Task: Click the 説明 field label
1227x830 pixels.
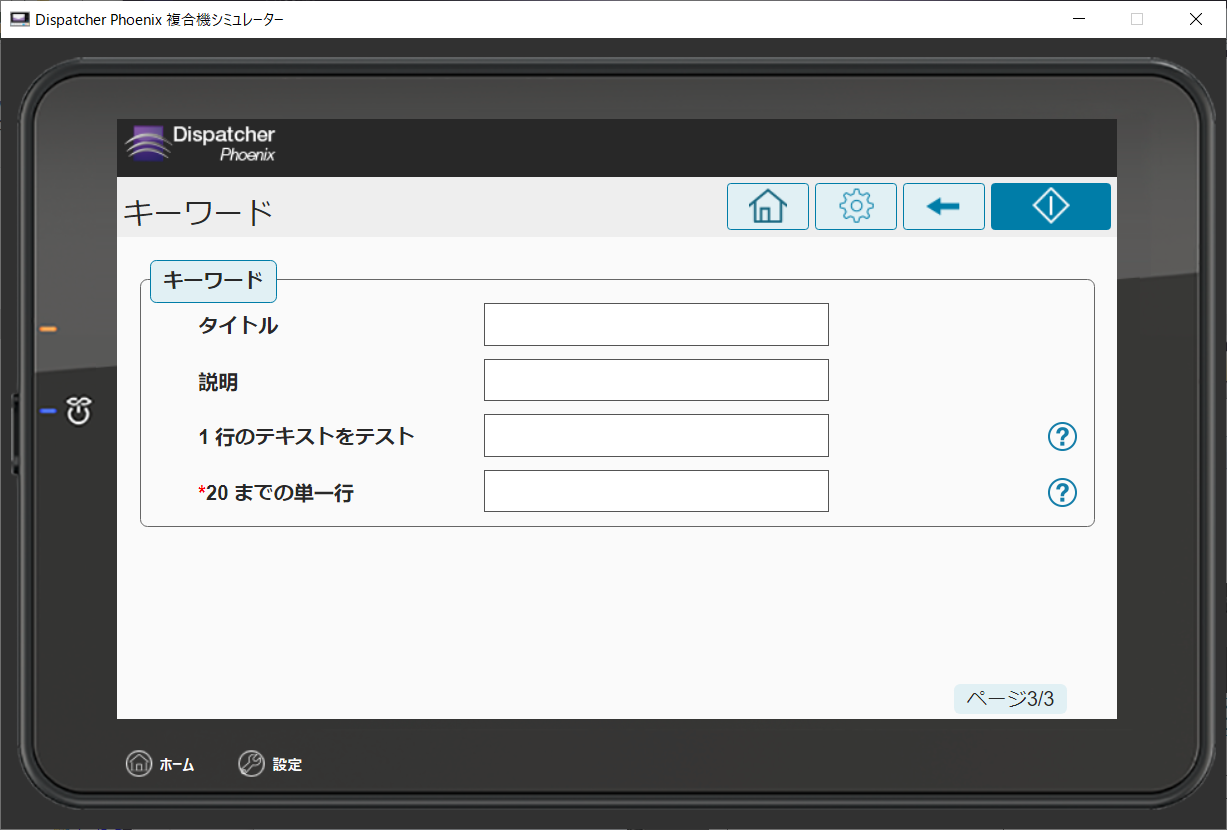Action: pyautogui.click(x=218, y=381)
